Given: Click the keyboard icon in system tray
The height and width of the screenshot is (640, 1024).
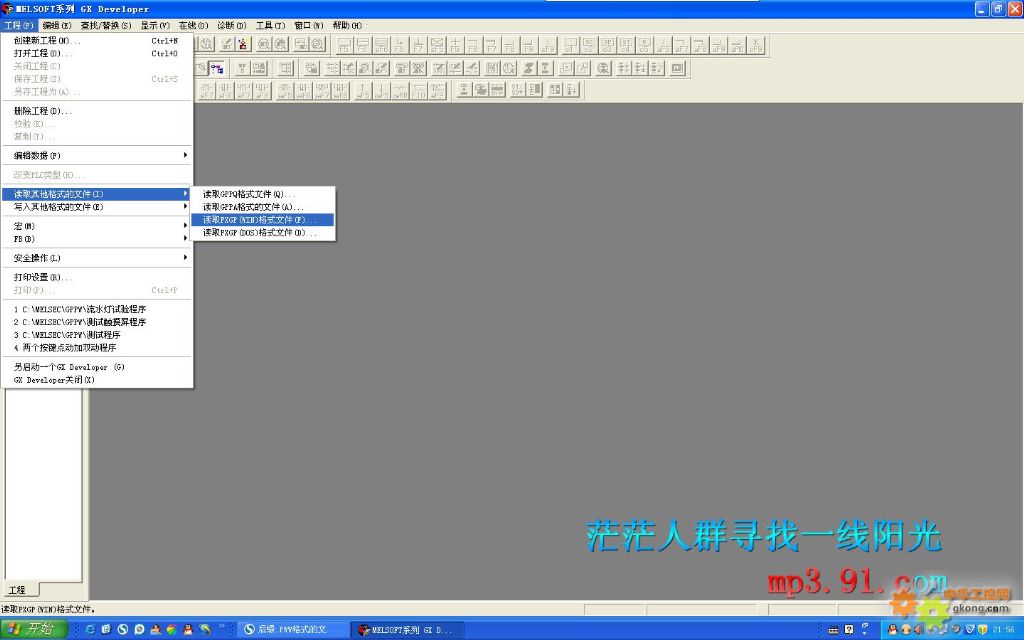Looking at the screenshot, I should point(833,630).
